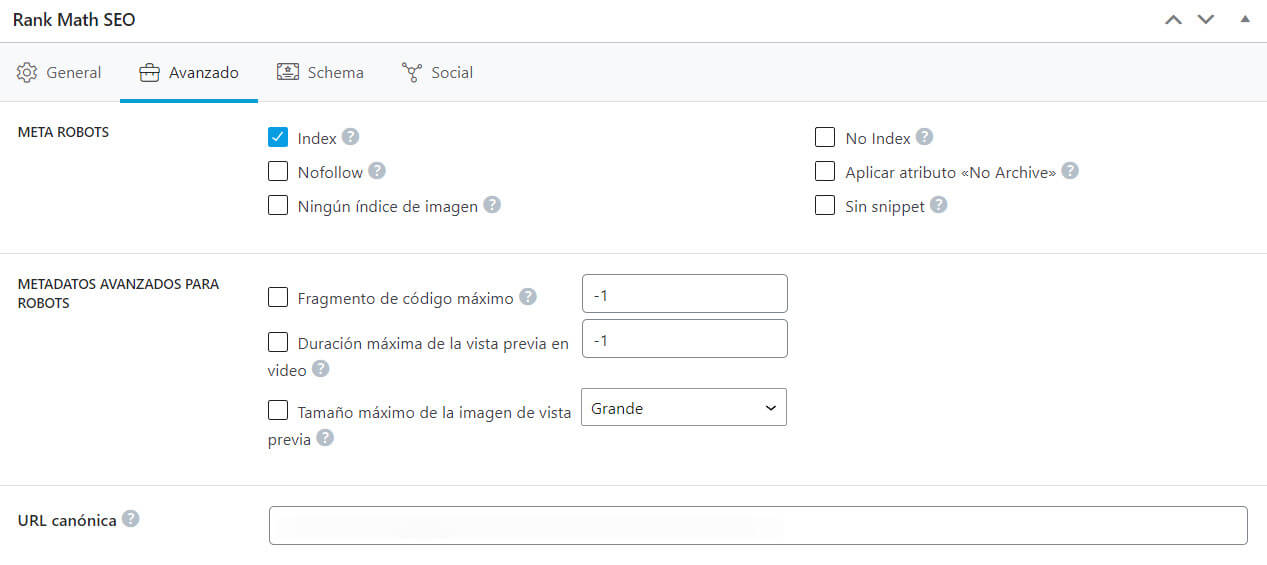The height and width of the screenshot is (565, 1267).
Task: Open help icon beside Tamaño máximo previa
Action: pyautogui.click(x=325, y=438)
